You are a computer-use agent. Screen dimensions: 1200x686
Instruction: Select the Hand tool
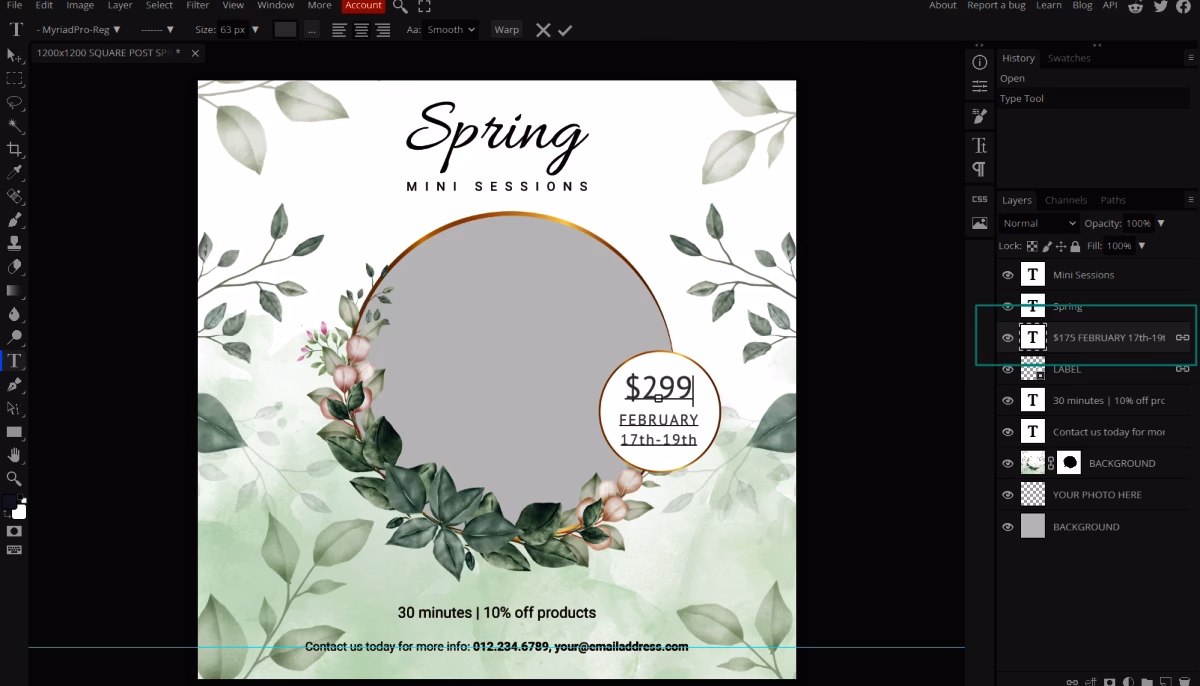(x=13, y=456)
